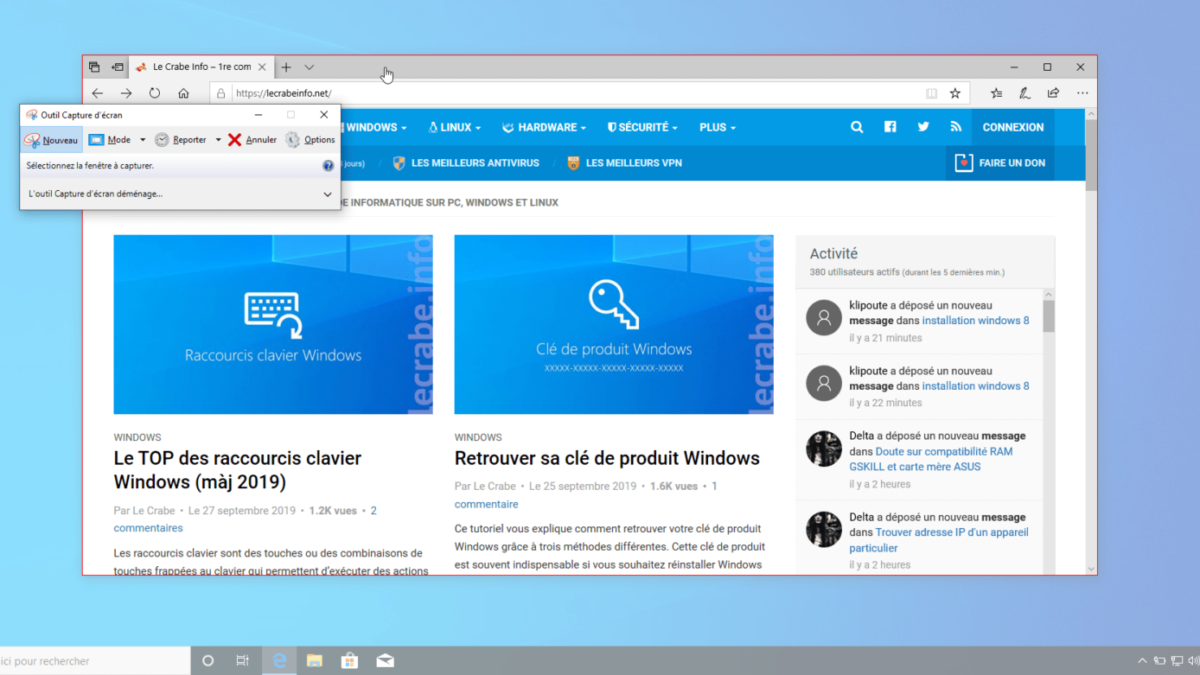Screen dimensions: 1200x675
Task: Add page to favorites with star icon
Action: (x=955, y=93)
